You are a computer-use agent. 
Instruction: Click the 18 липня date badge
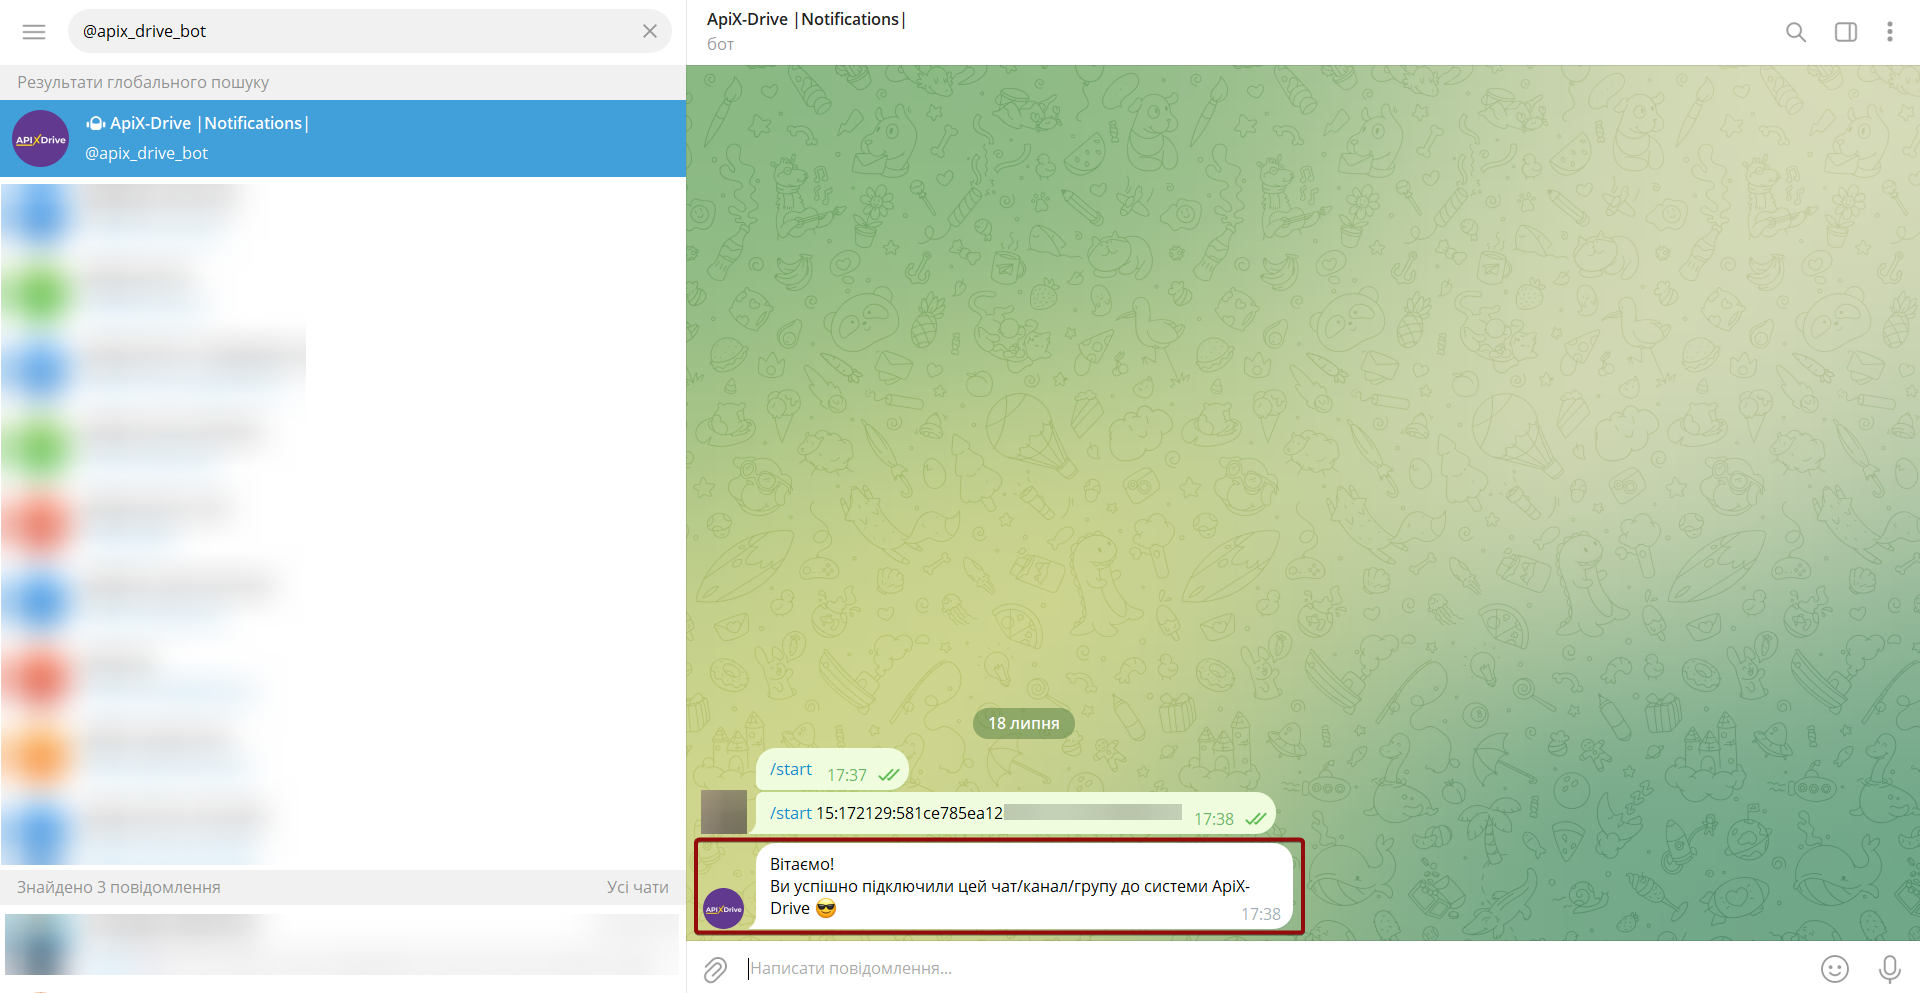(x=1024, y=723)
